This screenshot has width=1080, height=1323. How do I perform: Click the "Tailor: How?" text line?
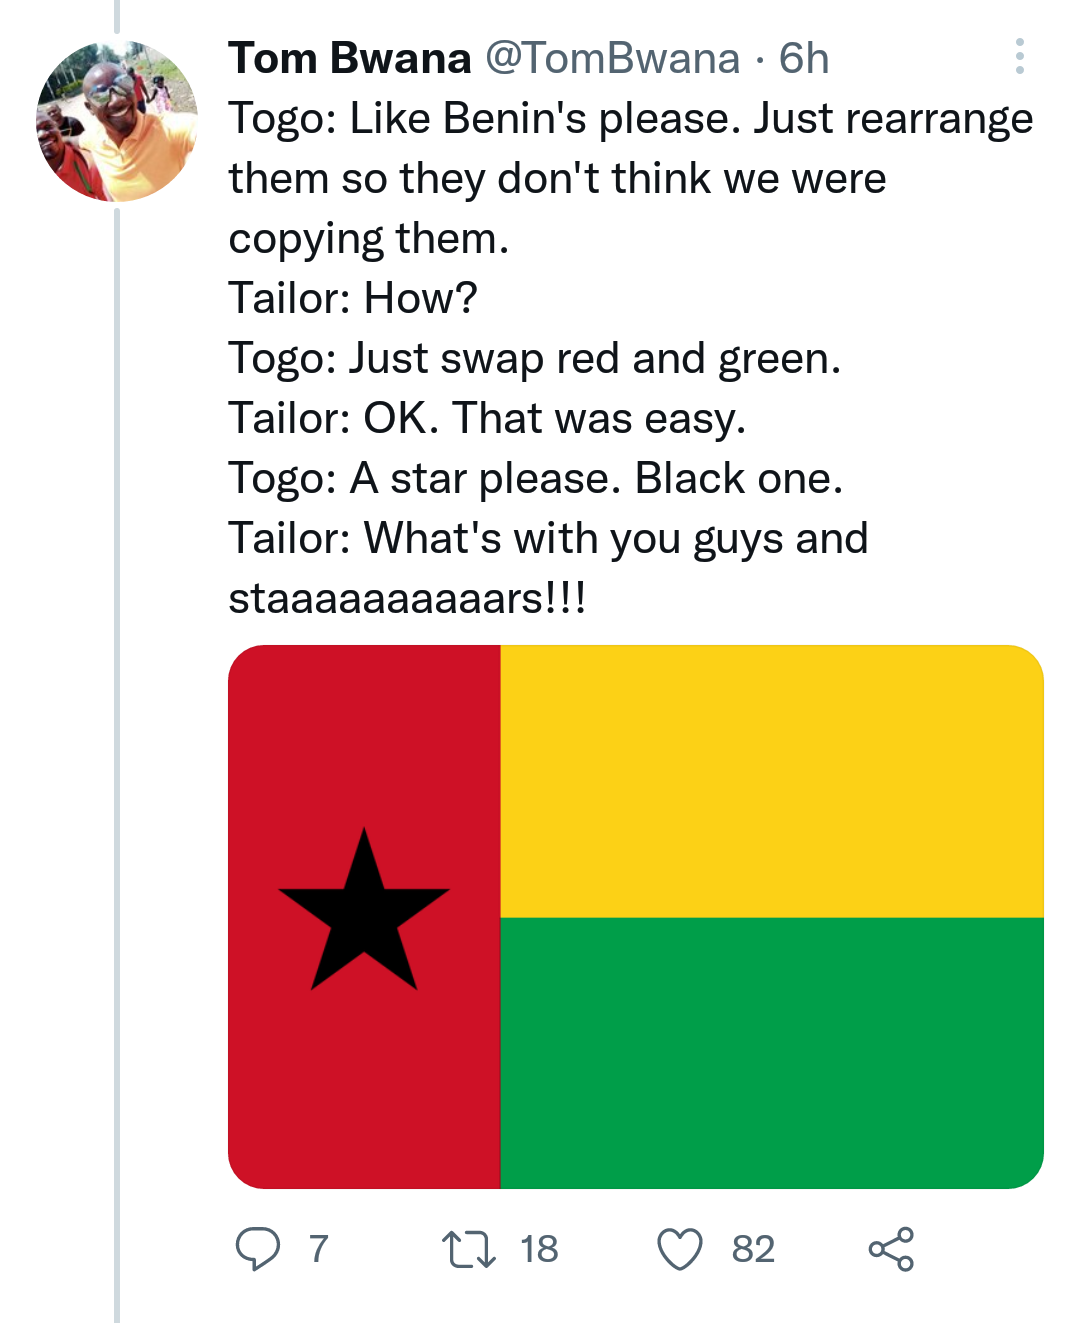point(353,298)
